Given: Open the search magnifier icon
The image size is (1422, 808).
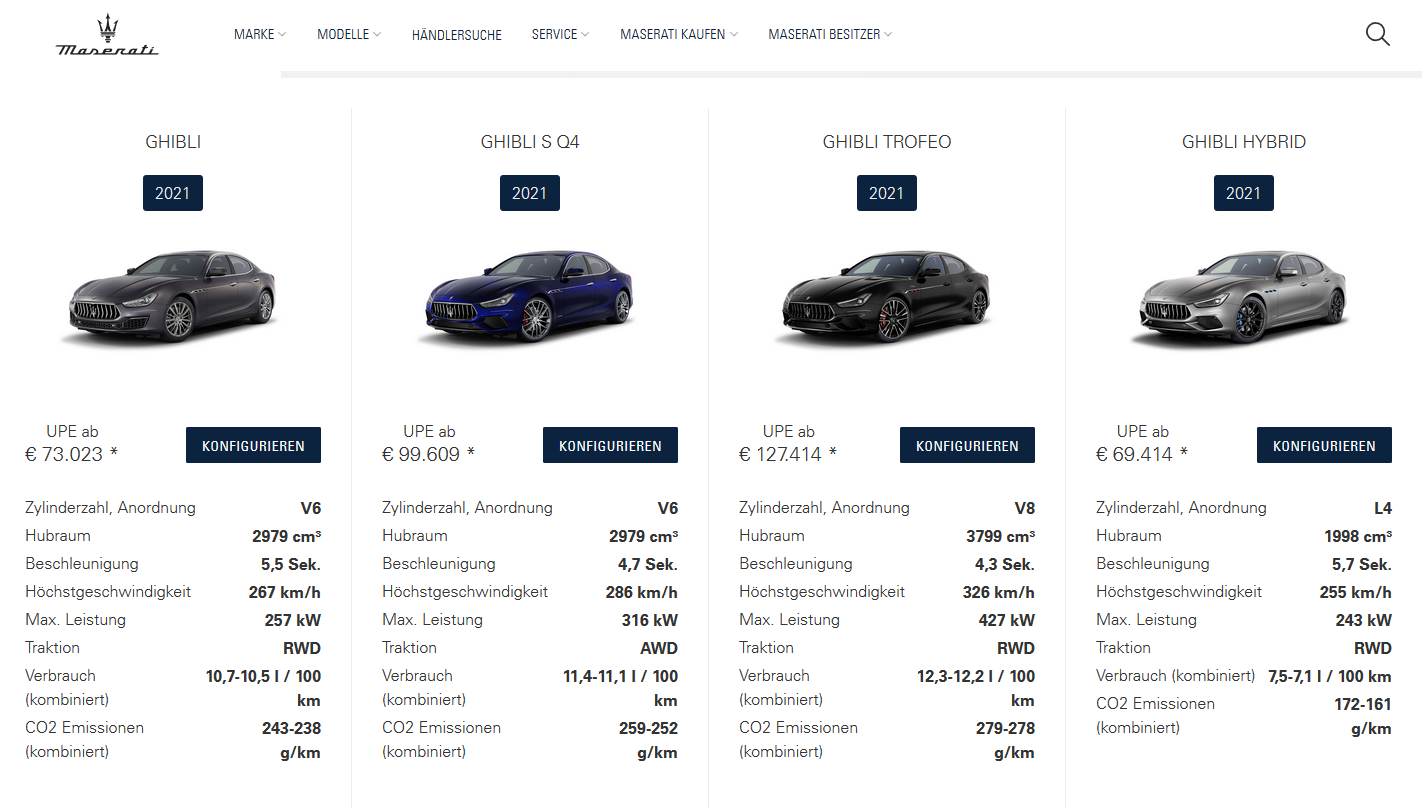Looking at the screenshot, I should coord(1378,34).
